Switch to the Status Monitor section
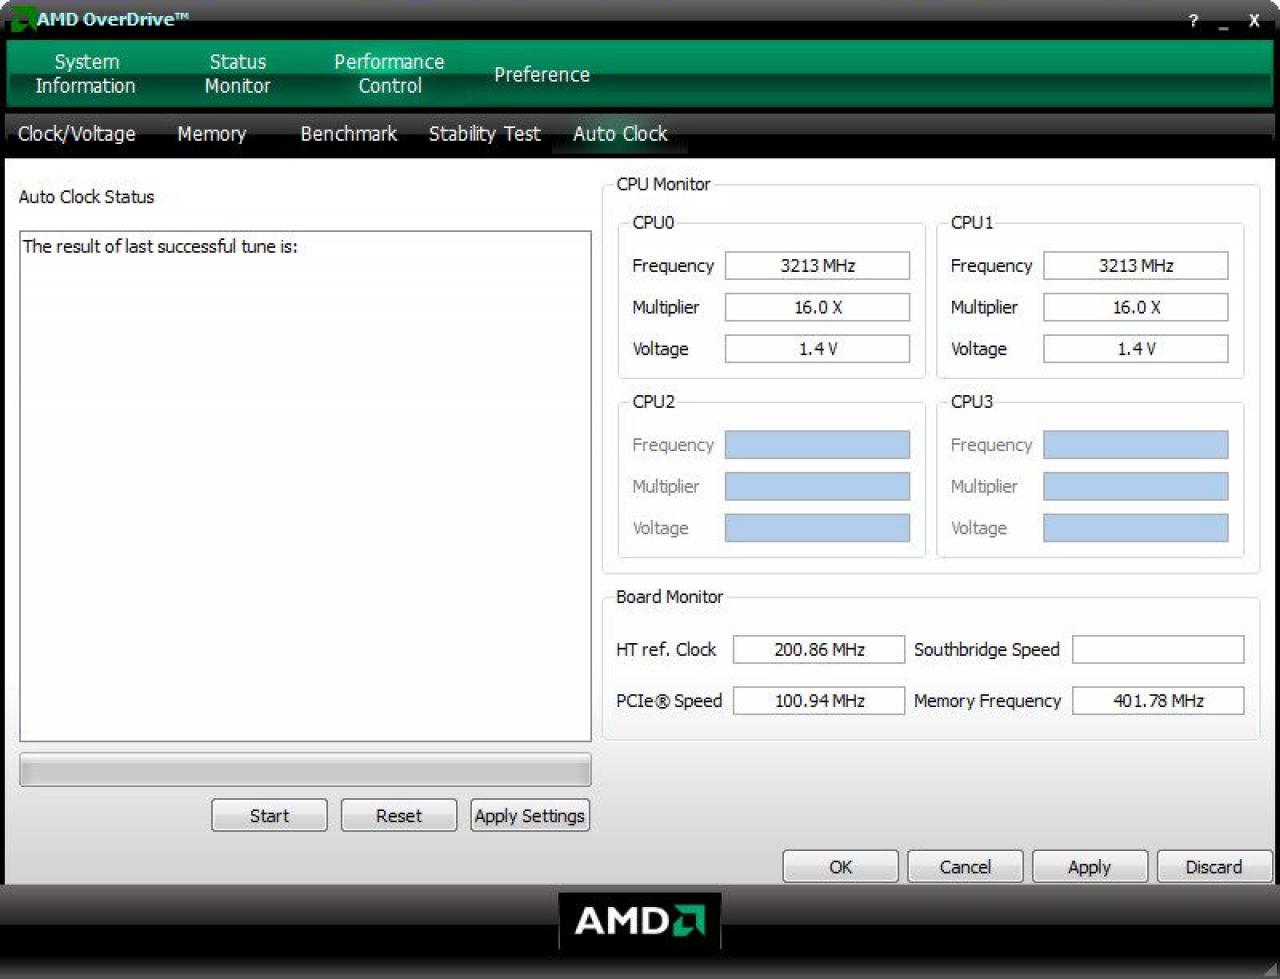This screenshot has width=1280, height=979. coord(238,74)
